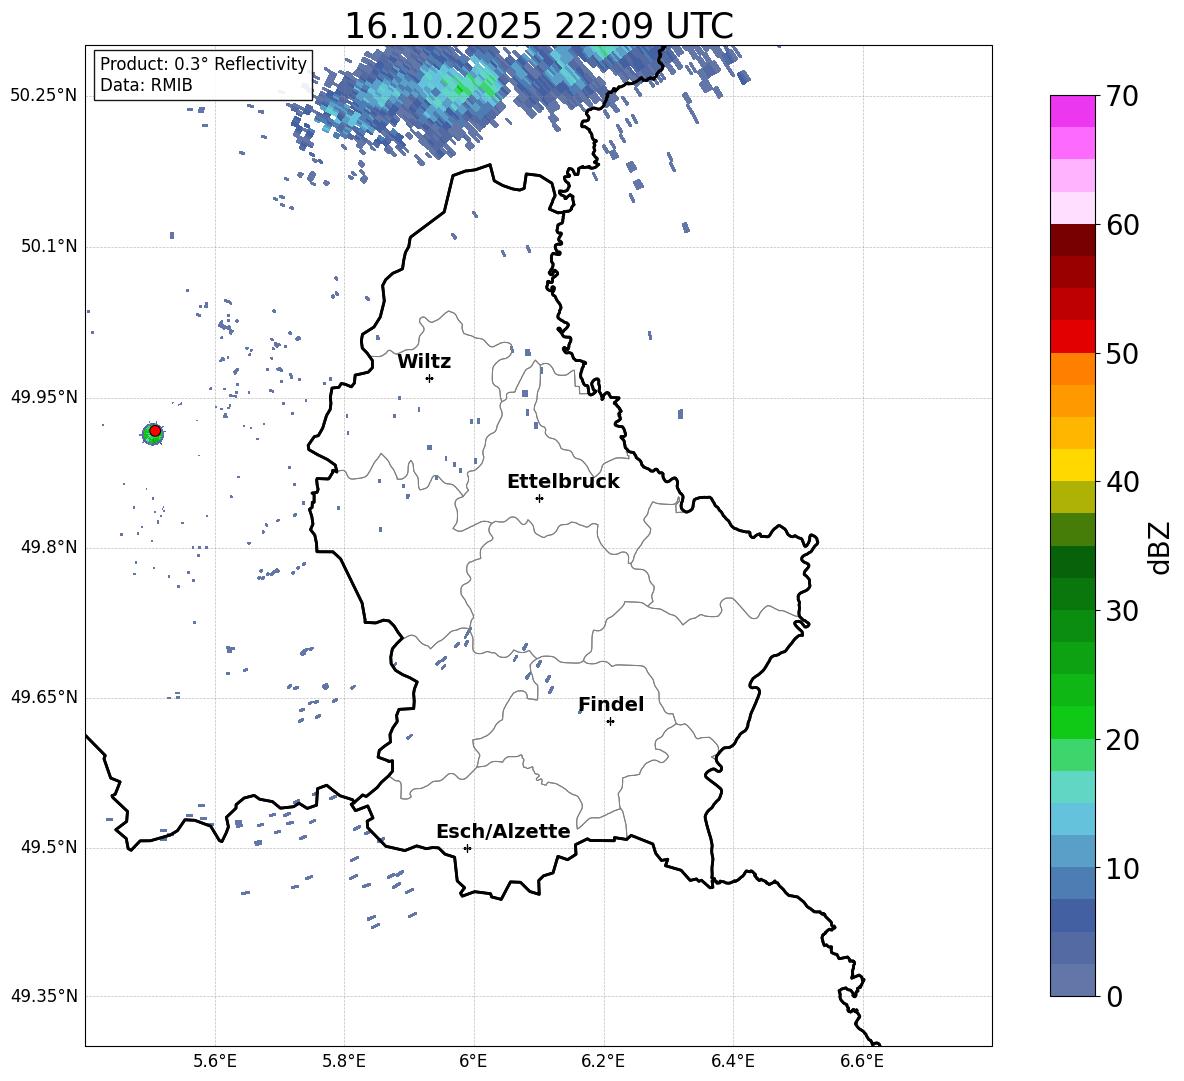
Task: Click the title 16.10.2025 22:09 UTC
Action: [538, 26]
